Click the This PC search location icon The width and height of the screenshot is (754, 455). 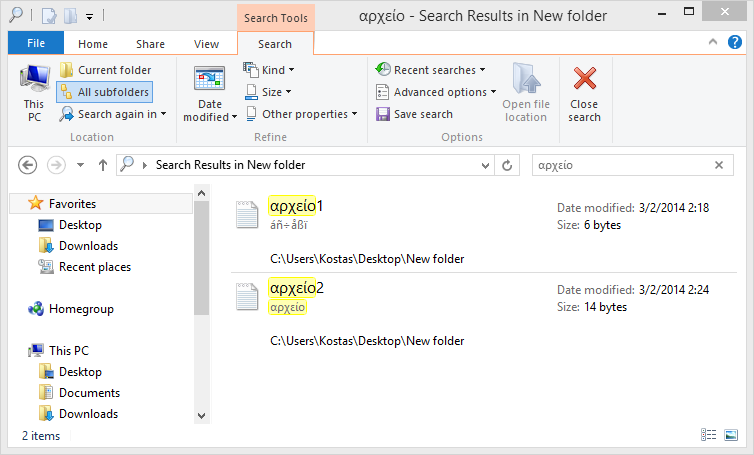(34, 78)
